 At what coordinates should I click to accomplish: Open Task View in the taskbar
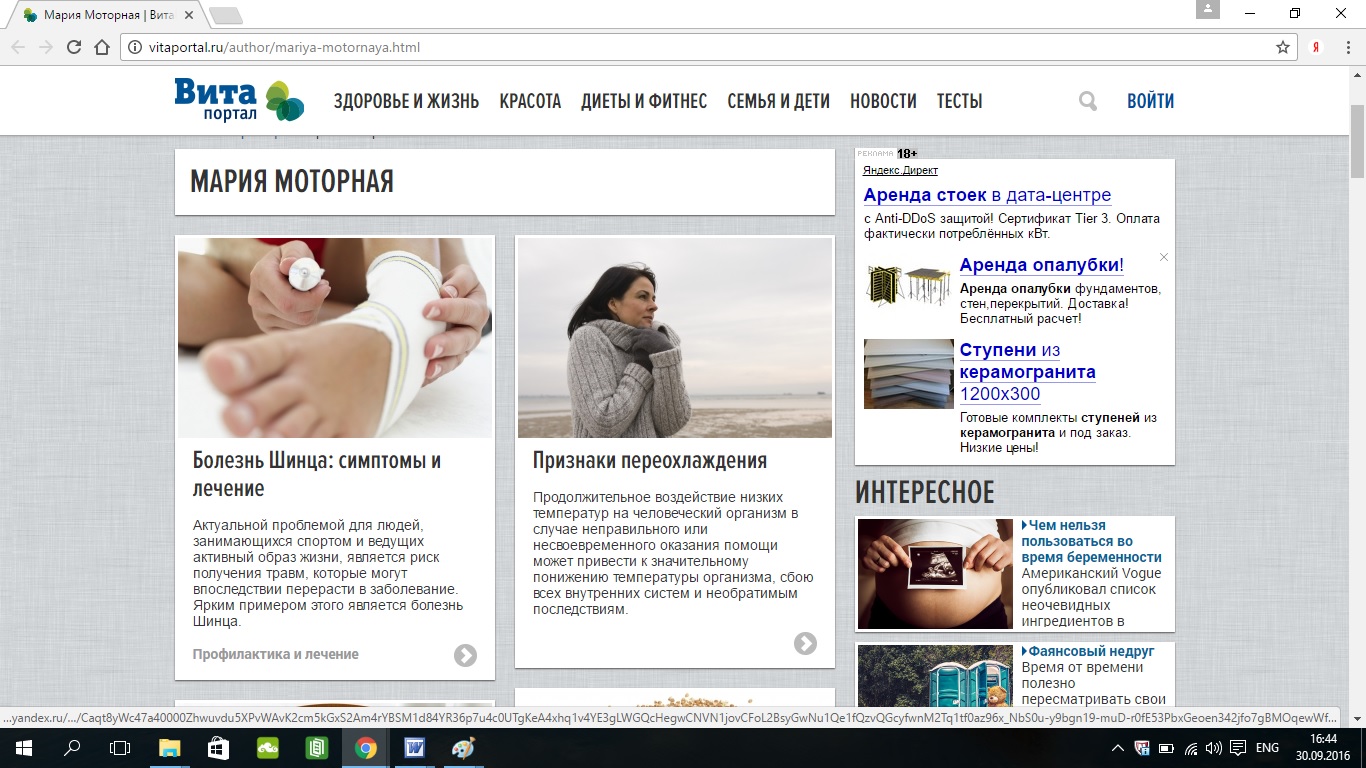tap(120, 748)
